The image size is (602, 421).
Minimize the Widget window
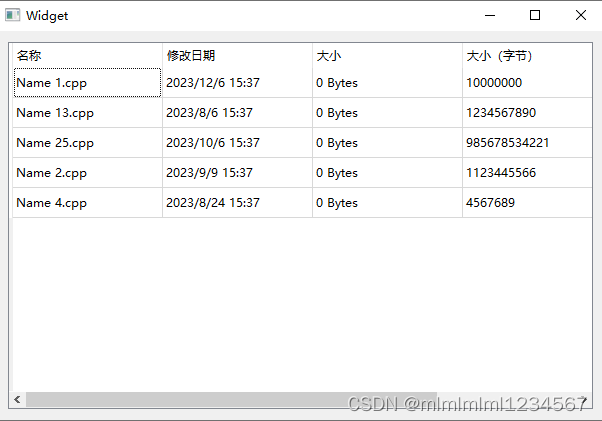point(490,15)
